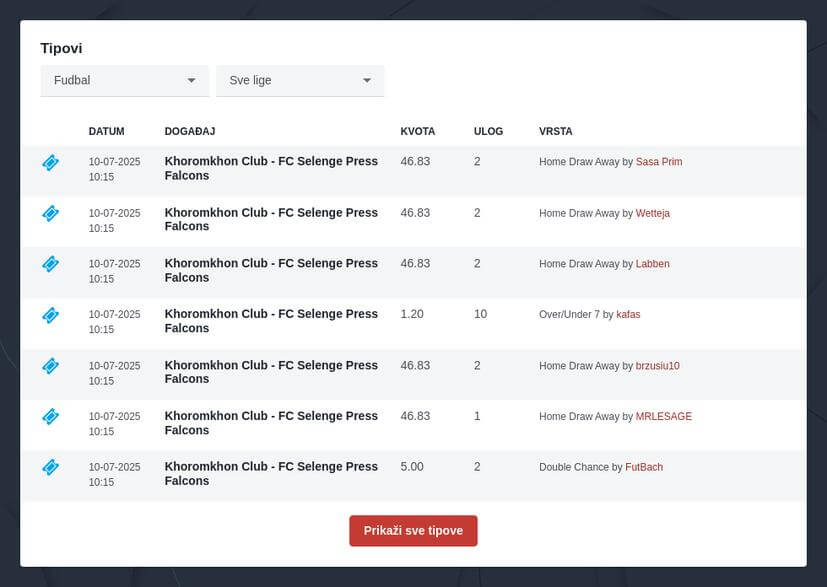The height and width of the screenshot is (587, 827).
Task: Open the Fudbal sport dropdown
Action: 124,81
